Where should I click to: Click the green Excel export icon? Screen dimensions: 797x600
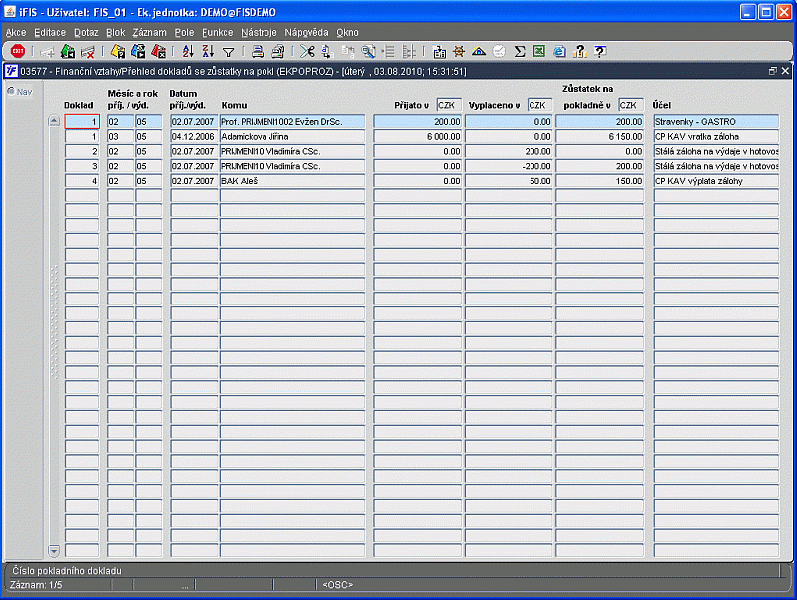[x=539, y=51]
